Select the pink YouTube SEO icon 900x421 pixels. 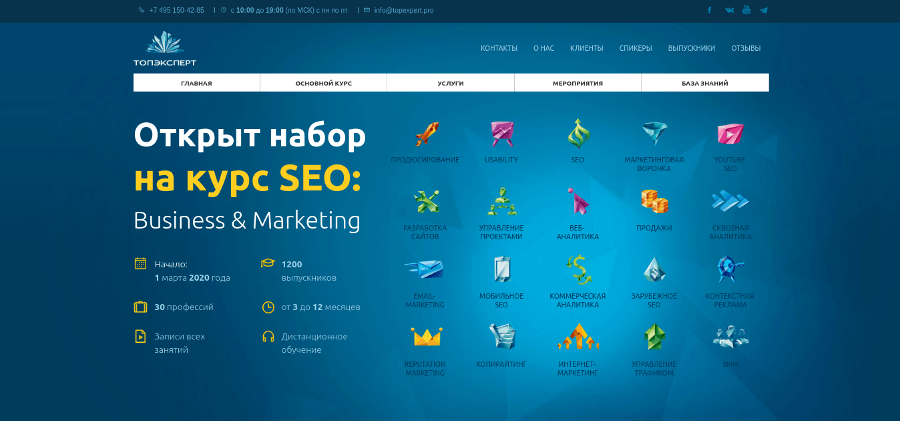pos(730,134)
